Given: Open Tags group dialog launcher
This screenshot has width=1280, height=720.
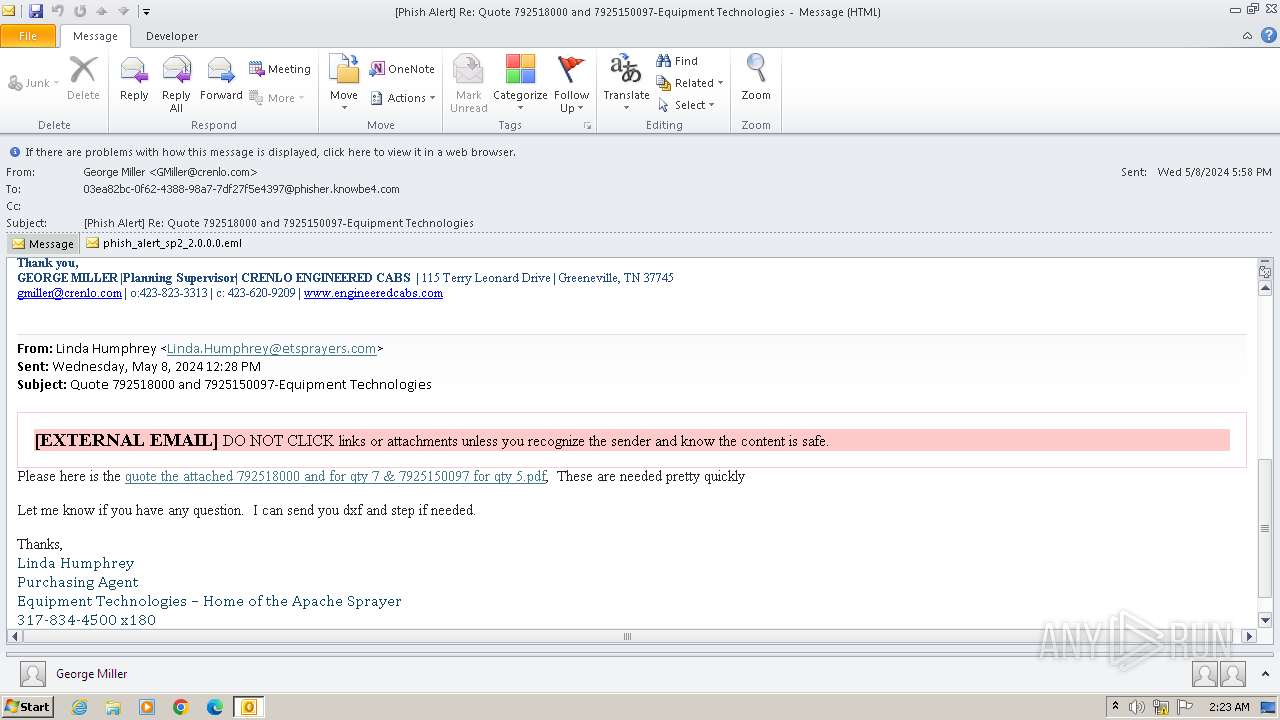Looking at the screenshot, I should pyautogui.click(x=587, y=126).
